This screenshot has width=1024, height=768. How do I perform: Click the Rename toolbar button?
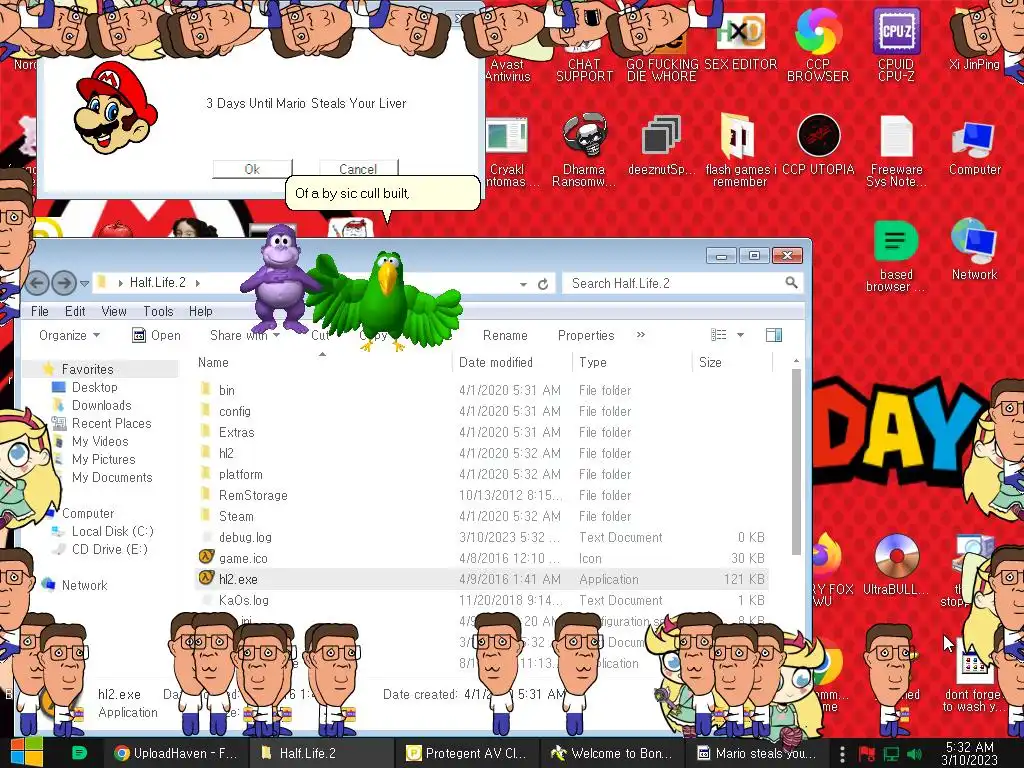(x=505, y=335)
